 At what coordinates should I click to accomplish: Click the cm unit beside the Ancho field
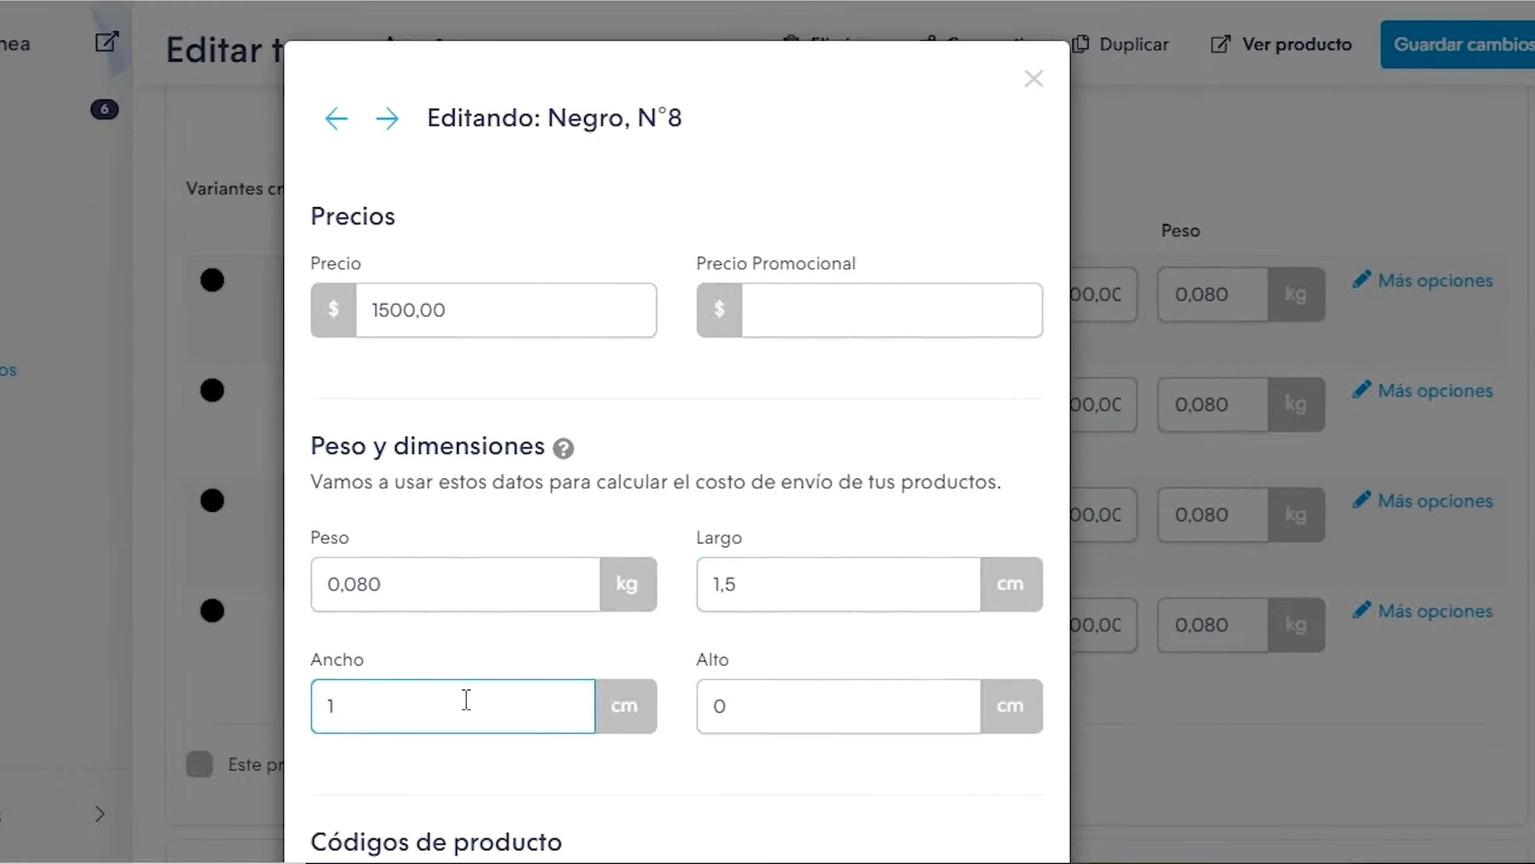[625, 706]
